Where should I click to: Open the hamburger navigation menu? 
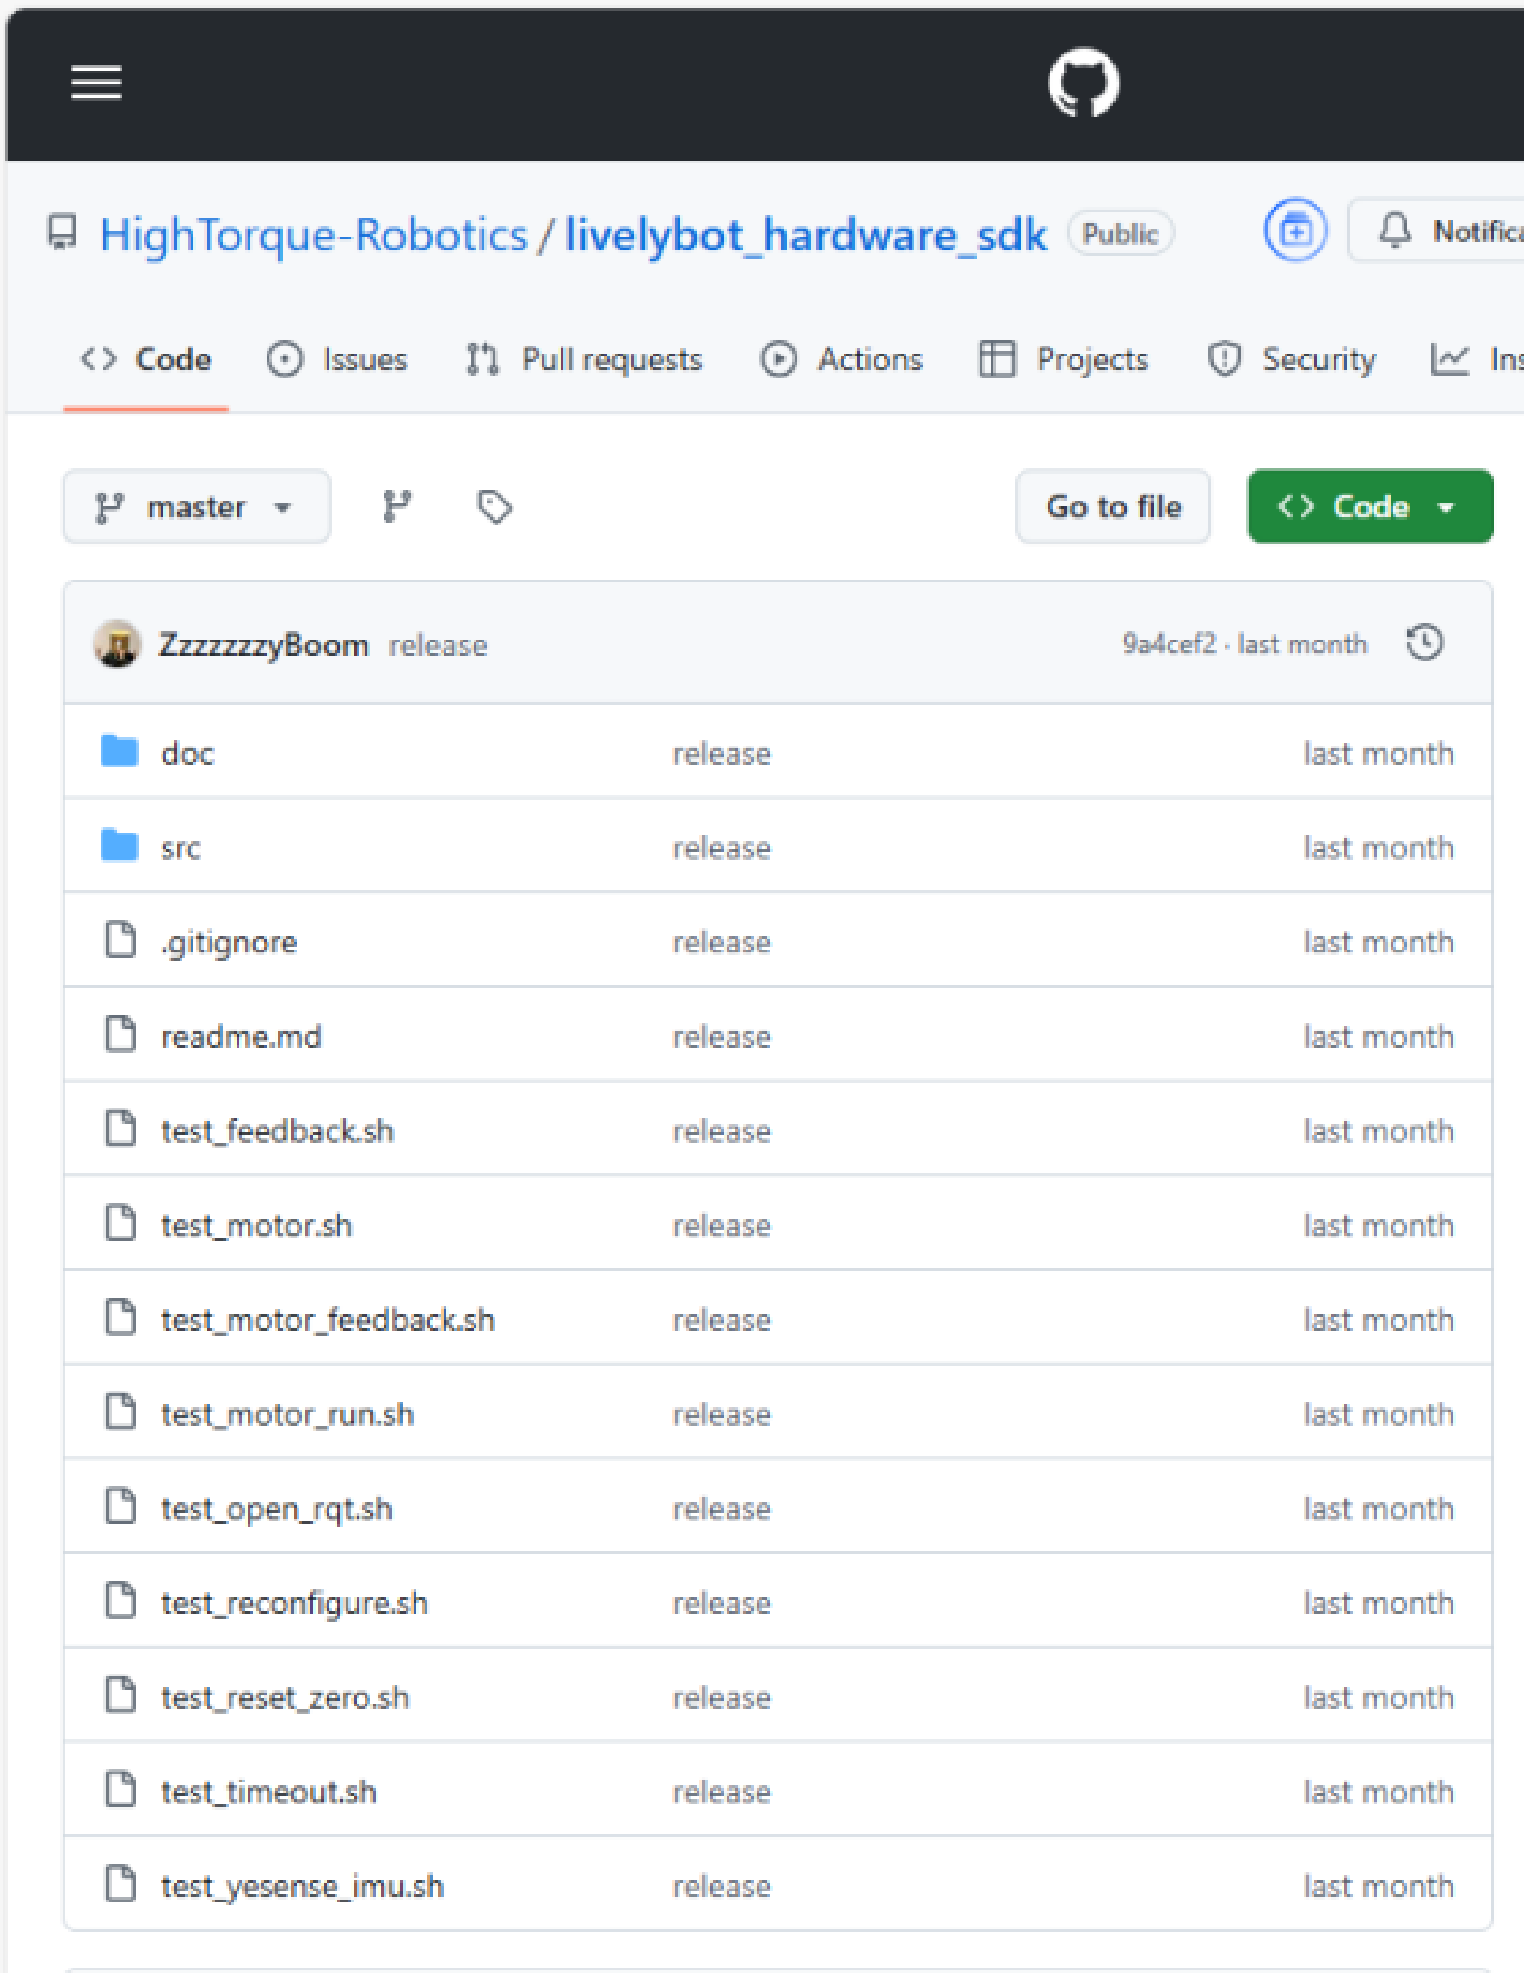coord(96,83)
